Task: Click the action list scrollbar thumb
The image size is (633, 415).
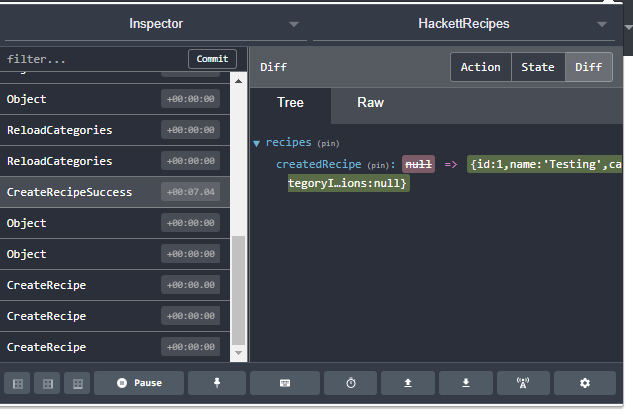Action: 239,291
